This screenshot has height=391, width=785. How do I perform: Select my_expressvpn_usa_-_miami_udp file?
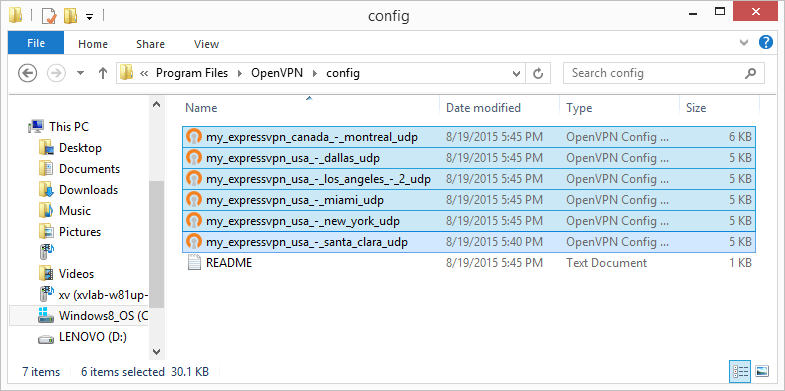click(x=469, y=200)
